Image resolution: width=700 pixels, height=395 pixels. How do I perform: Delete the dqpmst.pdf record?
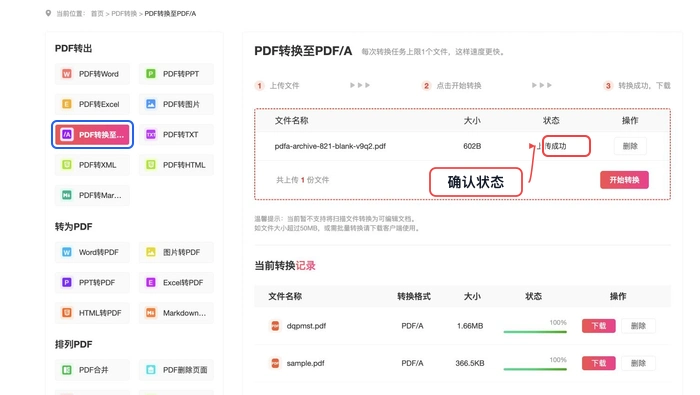(638, 326)
